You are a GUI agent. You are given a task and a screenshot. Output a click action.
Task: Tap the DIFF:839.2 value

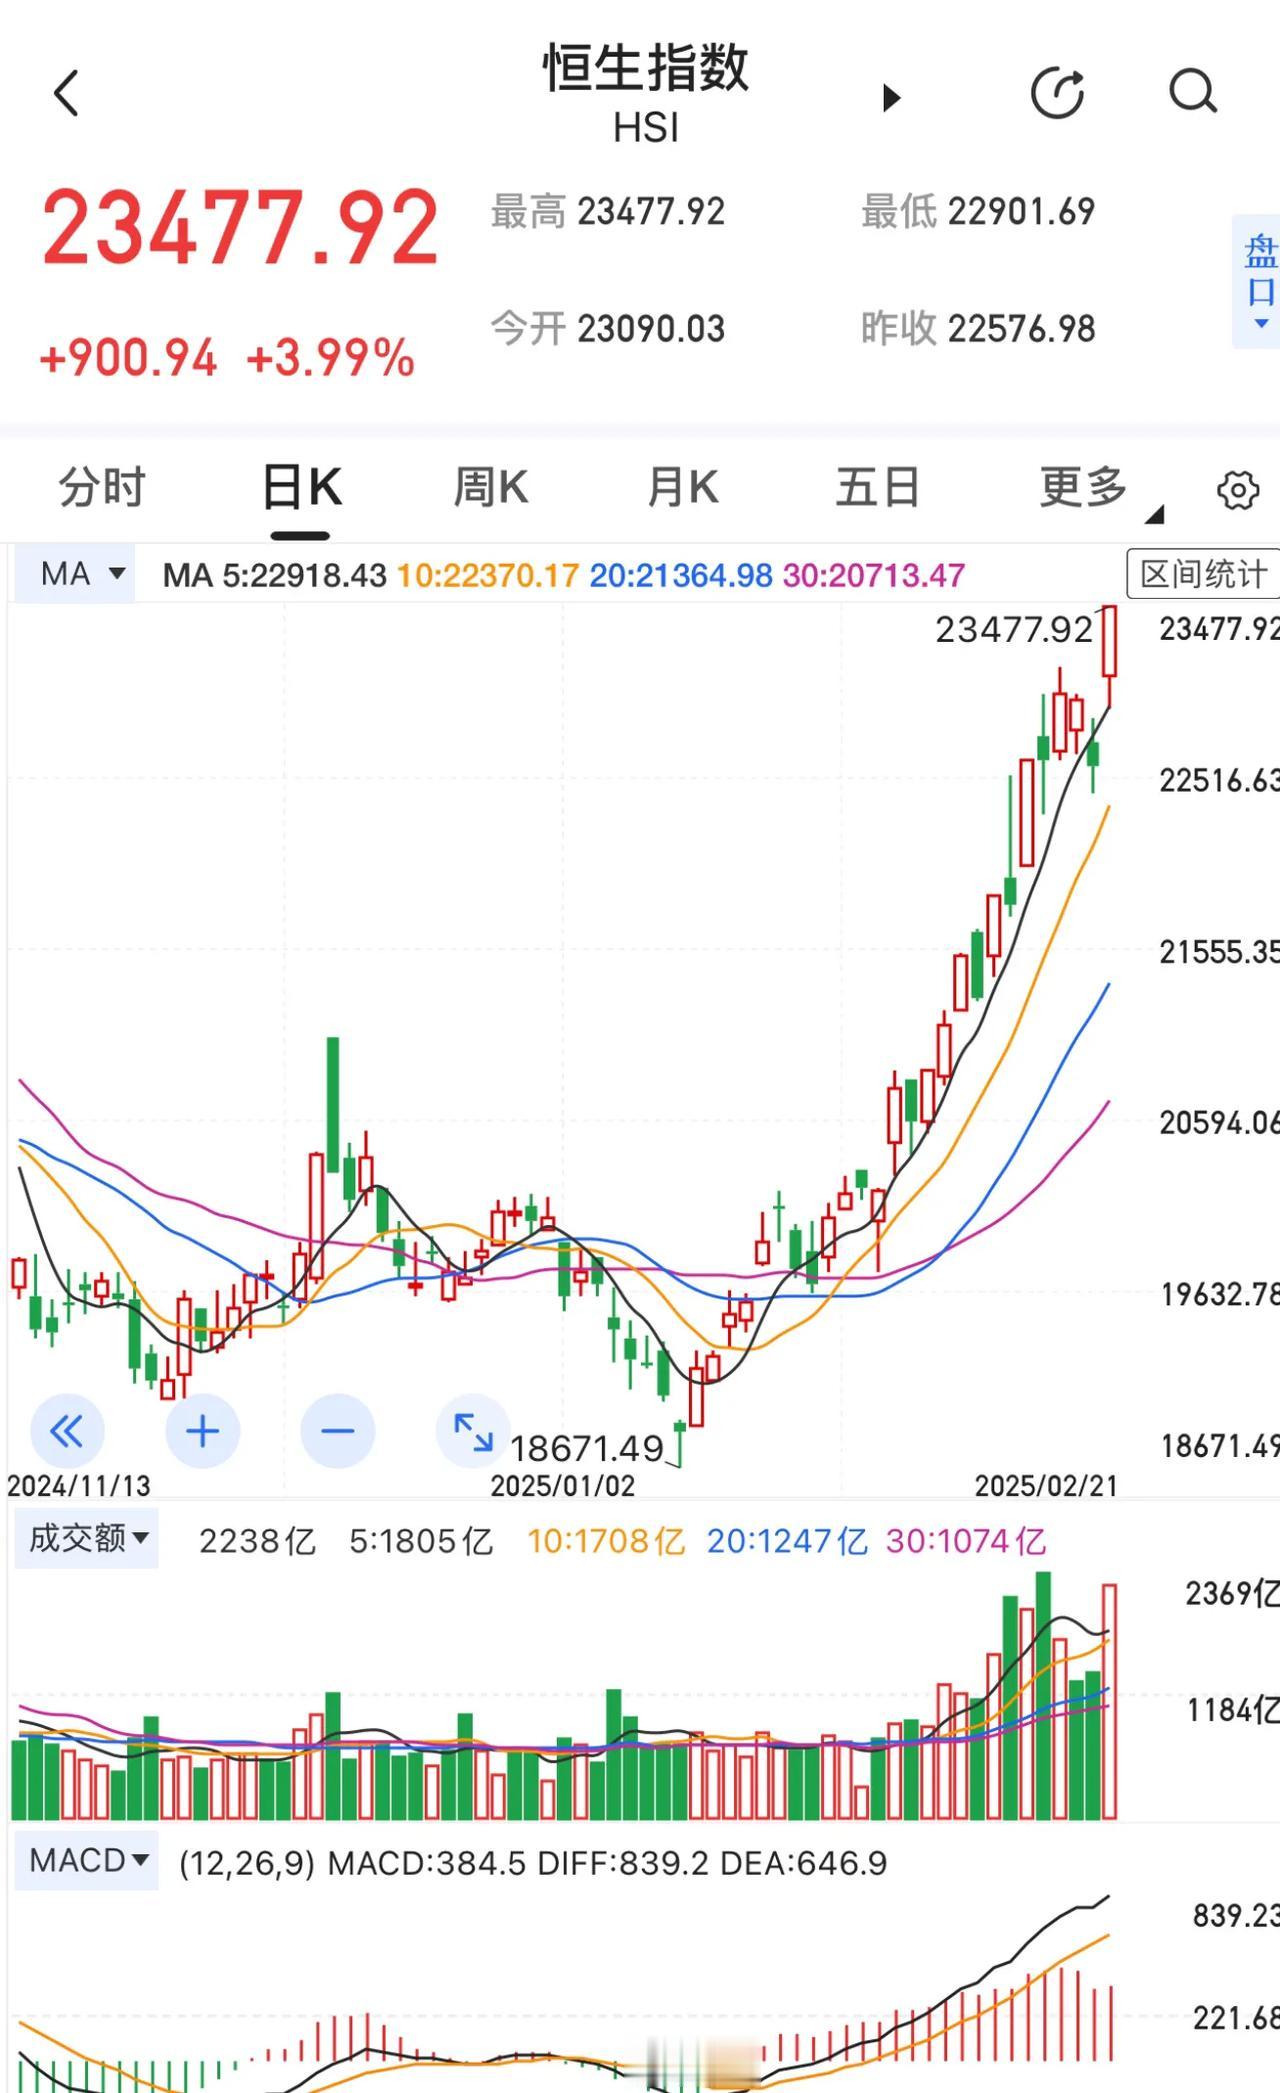623,1863
